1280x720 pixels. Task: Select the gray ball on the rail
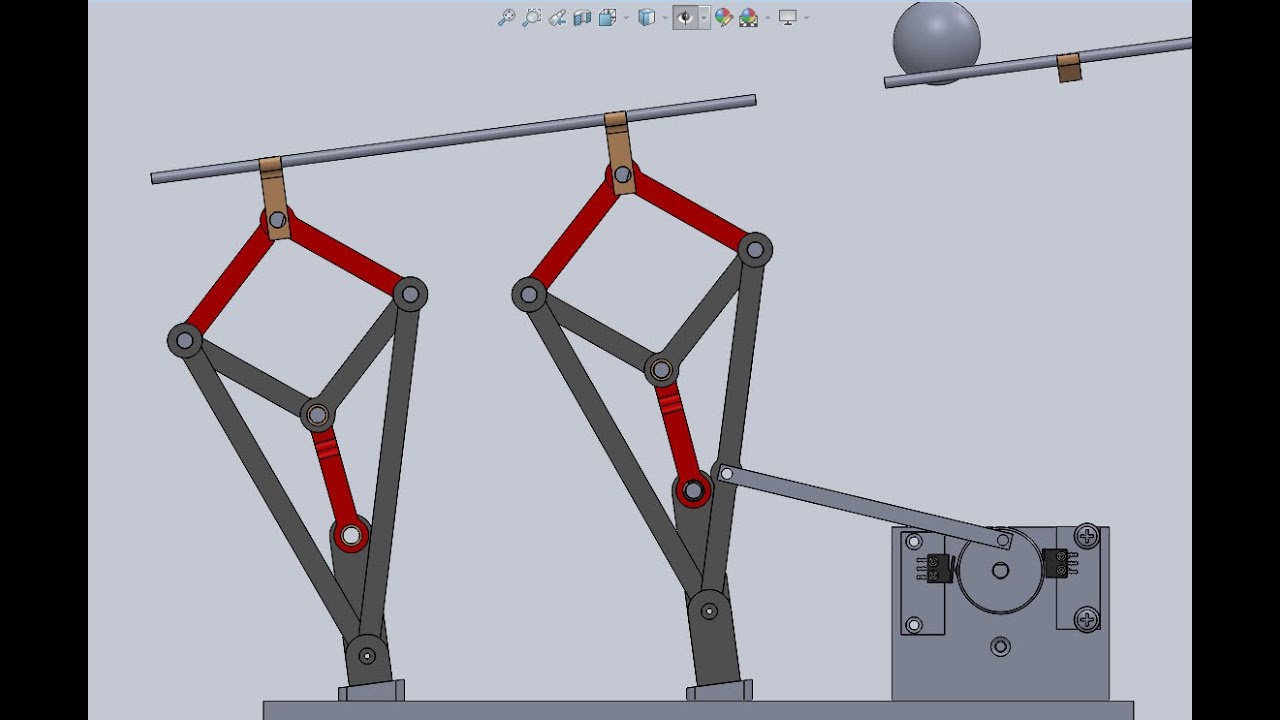coord(936,40)
